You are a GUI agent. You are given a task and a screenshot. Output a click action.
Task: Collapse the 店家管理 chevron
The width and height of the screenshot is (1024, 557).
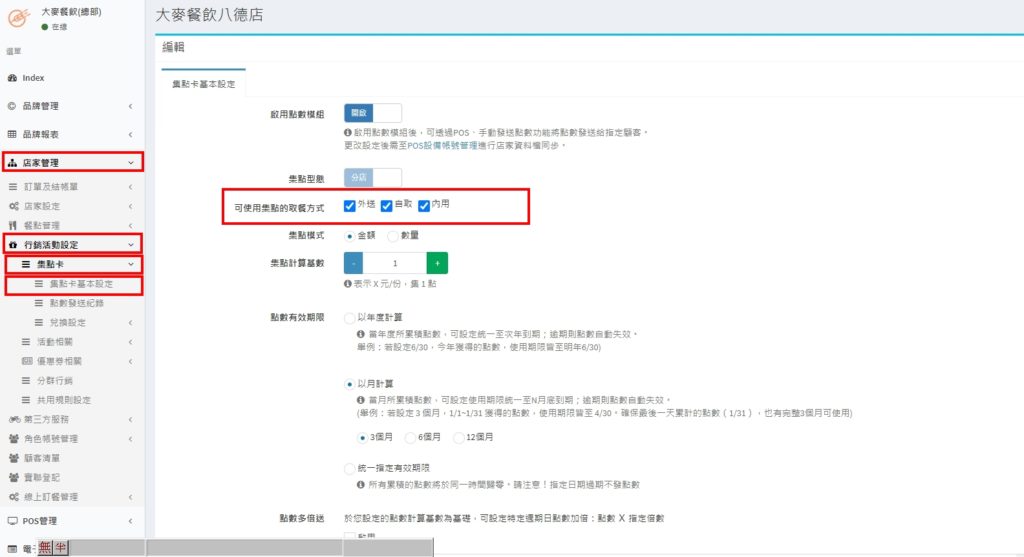coord(131,163)
